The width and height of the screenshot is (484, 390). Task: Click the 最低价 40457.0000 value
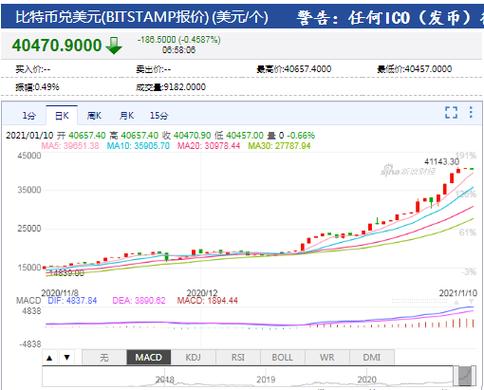[414, 69]
